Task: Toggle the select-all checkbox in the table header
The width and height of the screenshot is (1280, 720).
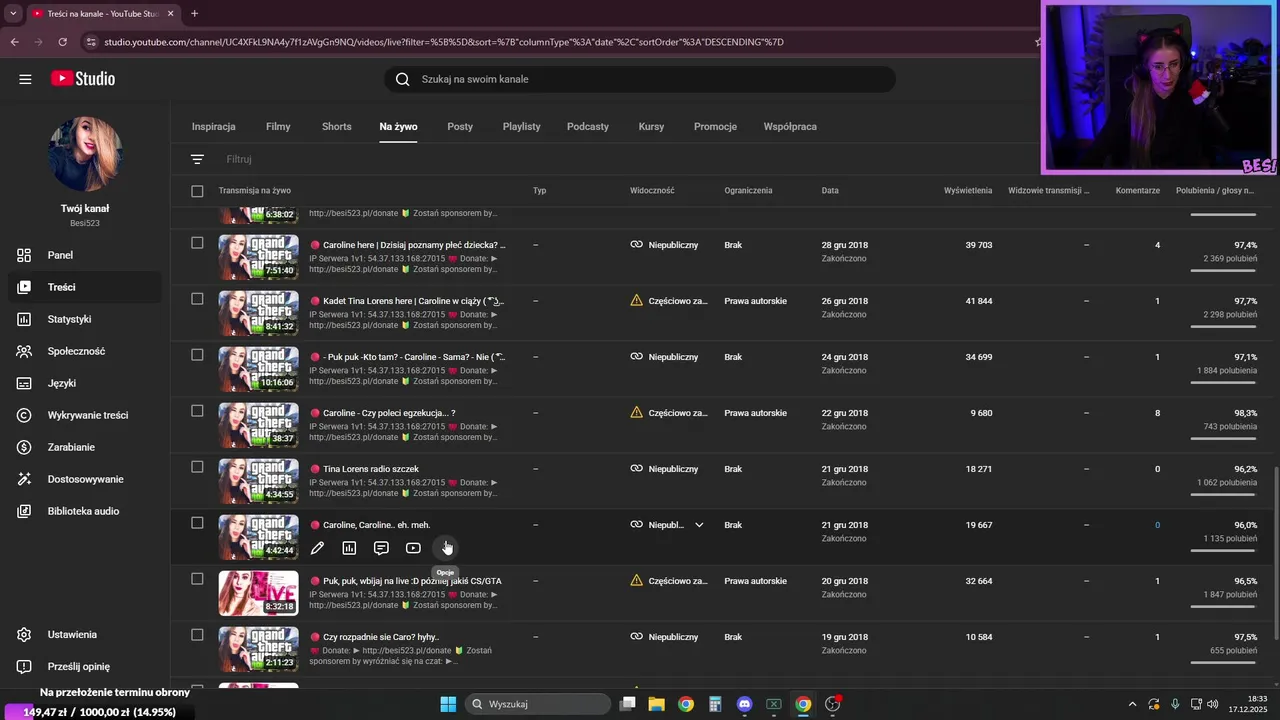Action: pyautogui.click(x=197, y=191)
